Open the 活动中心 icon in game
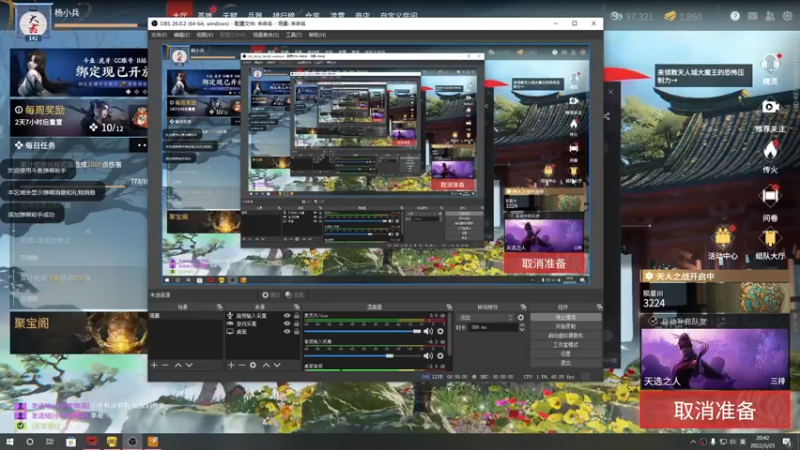Viewport: 800px width, 450px height. (722, 238)
